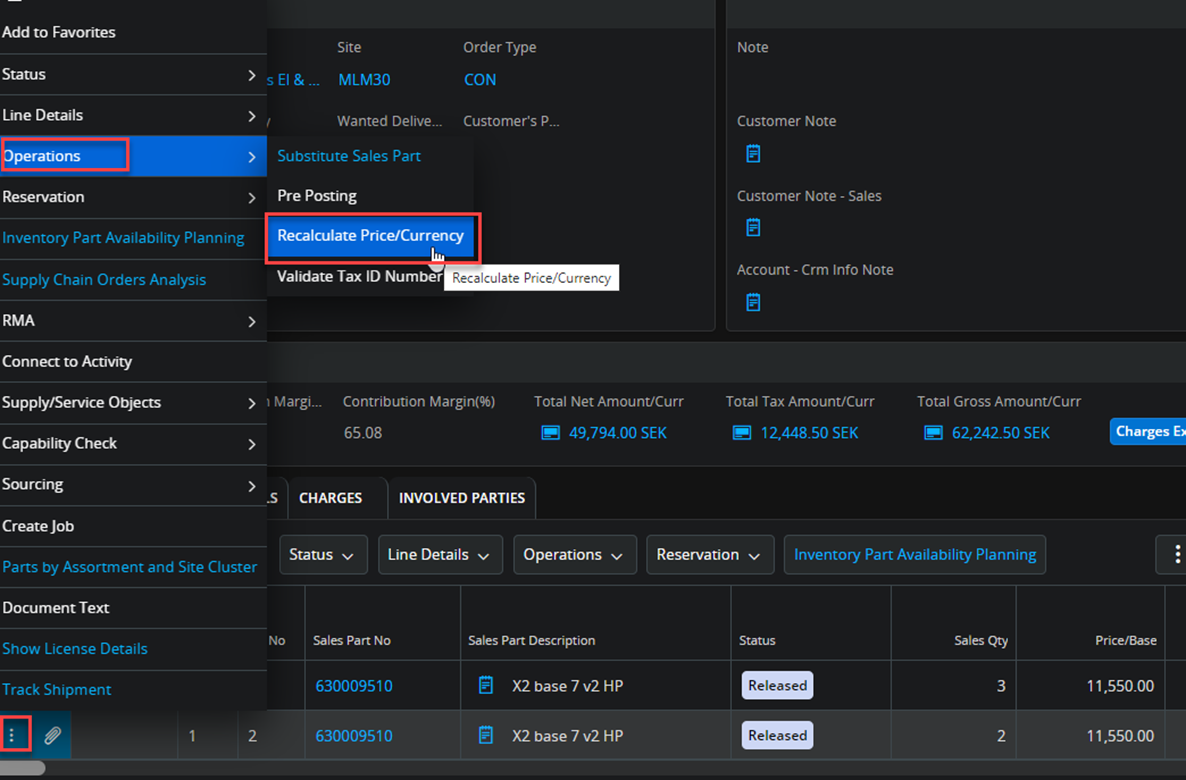This screenshot has width=1186, height=780.
Task: Open the overflow menu at right of the toolbar
Action: tap(1176, 554)
